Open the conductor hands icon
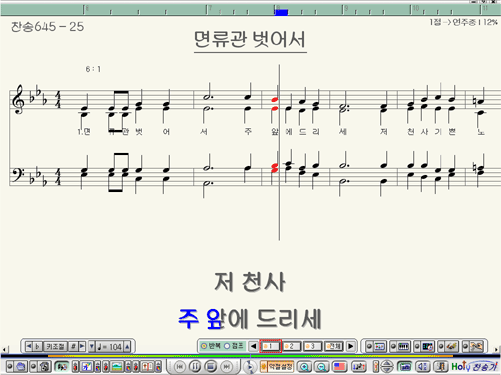This screenshot has height=375, width=501. (476, 346)
